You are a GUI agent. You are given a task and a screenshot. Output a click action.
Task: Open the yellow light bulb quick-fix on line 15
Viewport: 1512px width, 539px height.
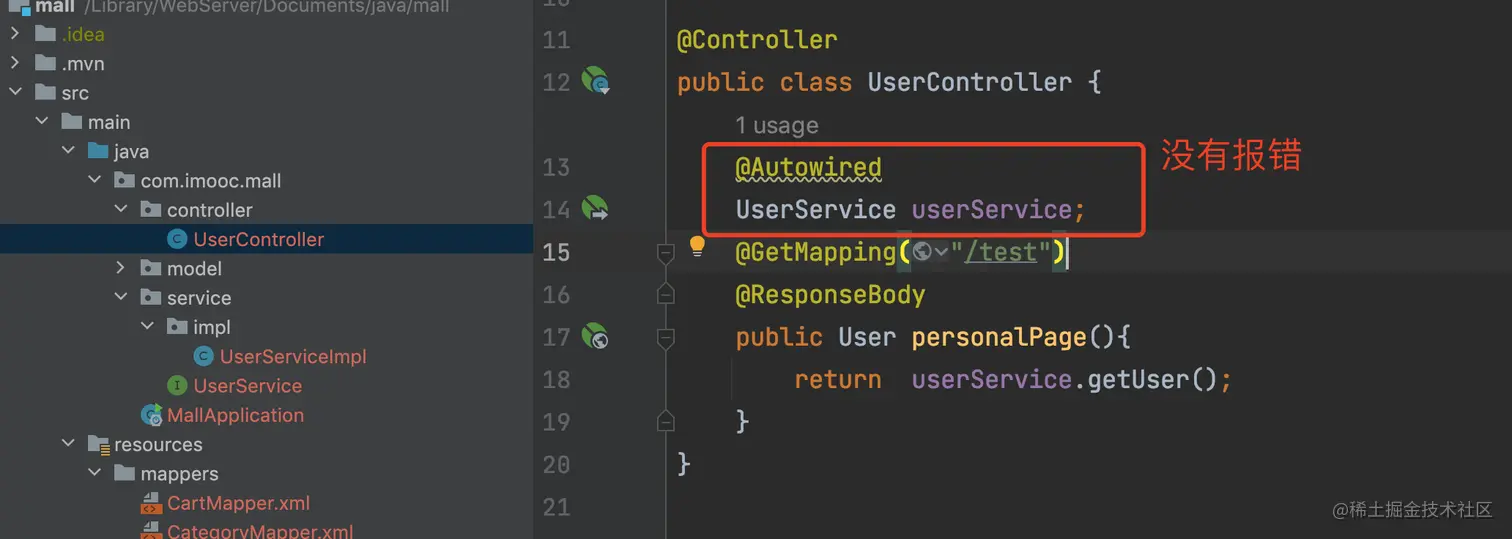pos(698,246)
